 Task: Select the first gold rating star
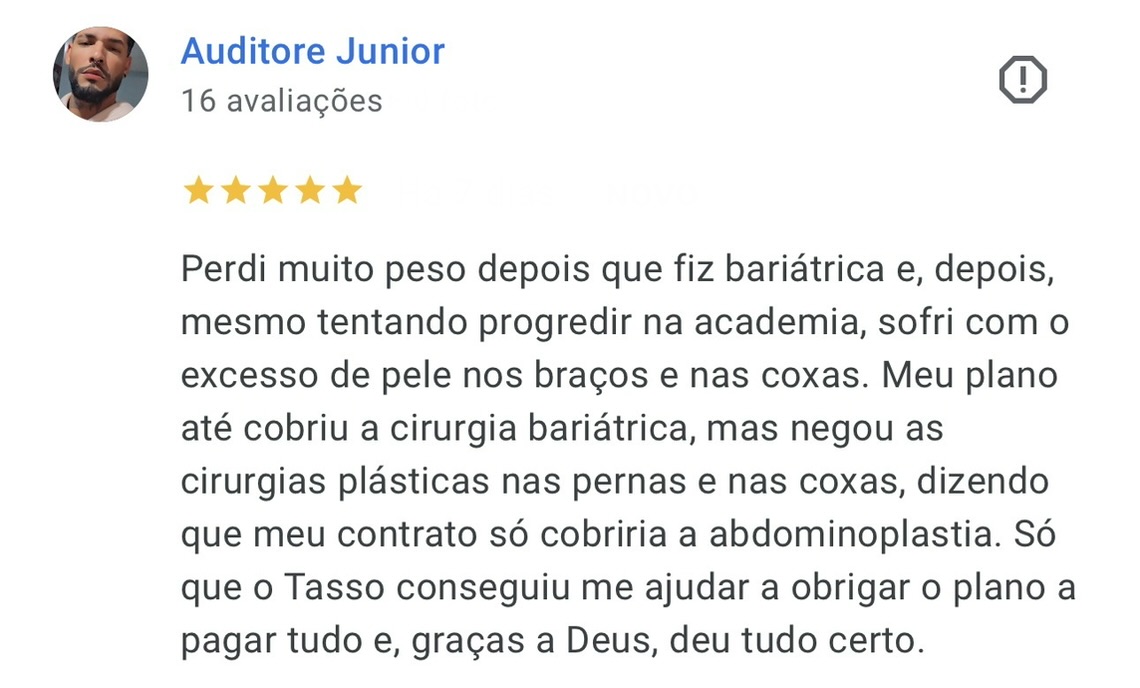point(197,190)
